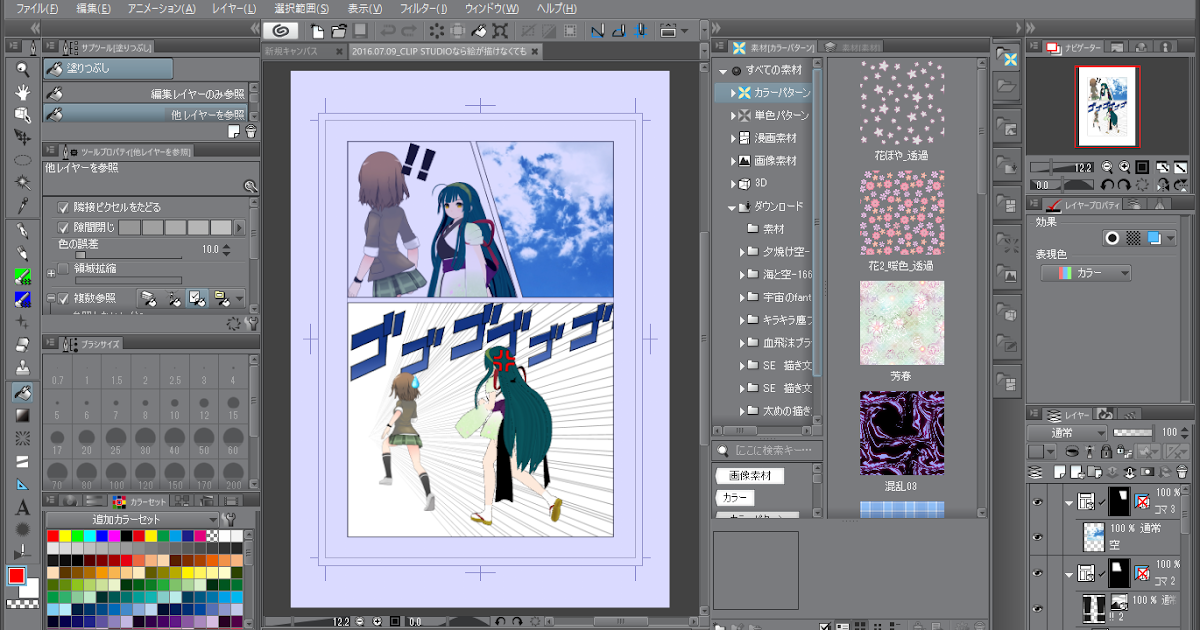This screenshot has height=630, width=1200.
Task: Select the Auto select magic wand tool
Action: coord(22,183)
